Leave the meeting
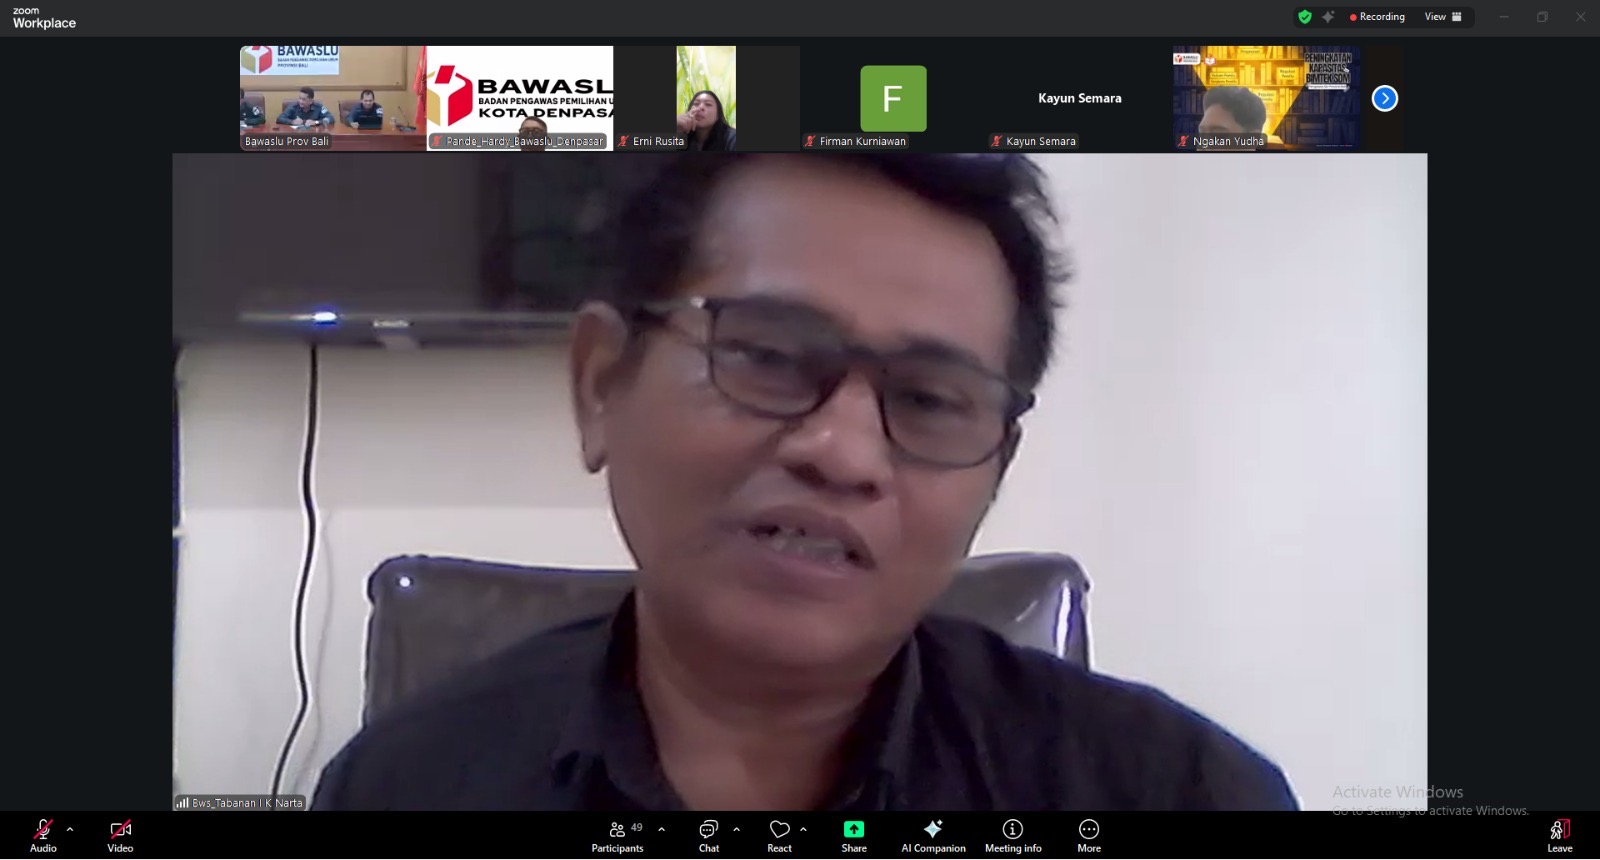The height and width of the screenshot is (860, 1600). (x=1559, y=835)
